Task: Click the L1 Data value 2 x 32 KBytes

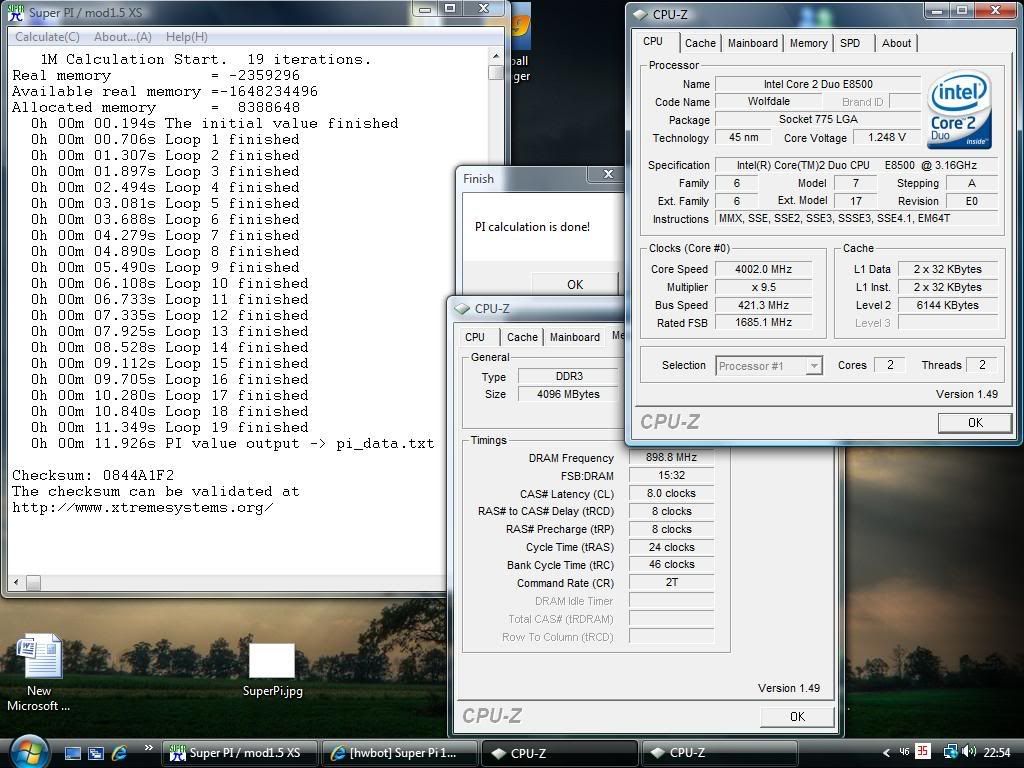Action: [947, 269]
